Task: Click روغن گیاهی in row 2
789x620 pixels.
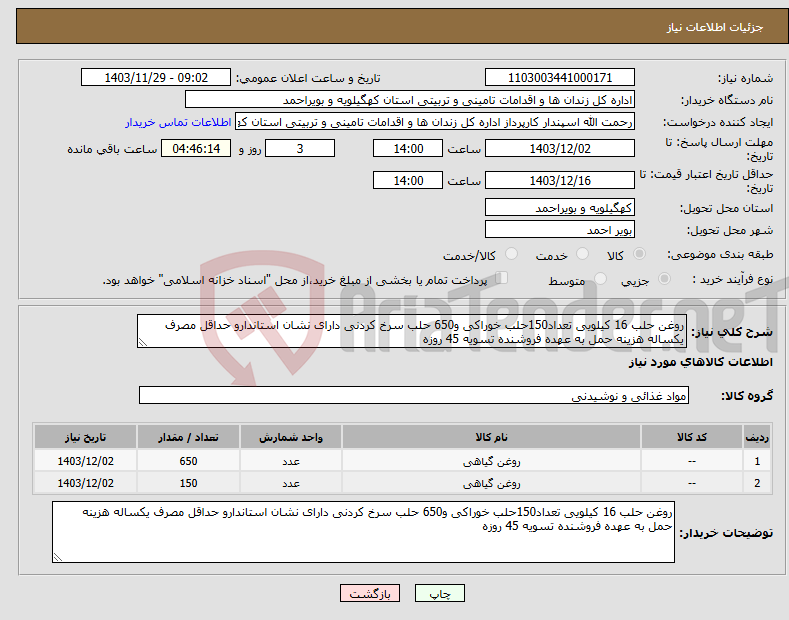Action: 491,483
